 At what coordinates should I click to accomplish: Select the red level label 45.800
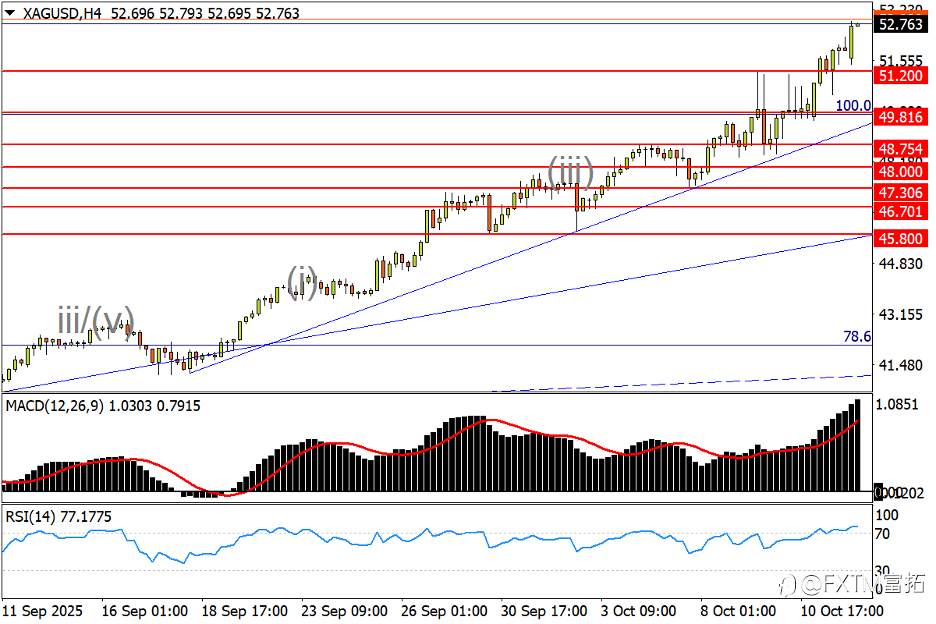(901, 239)
